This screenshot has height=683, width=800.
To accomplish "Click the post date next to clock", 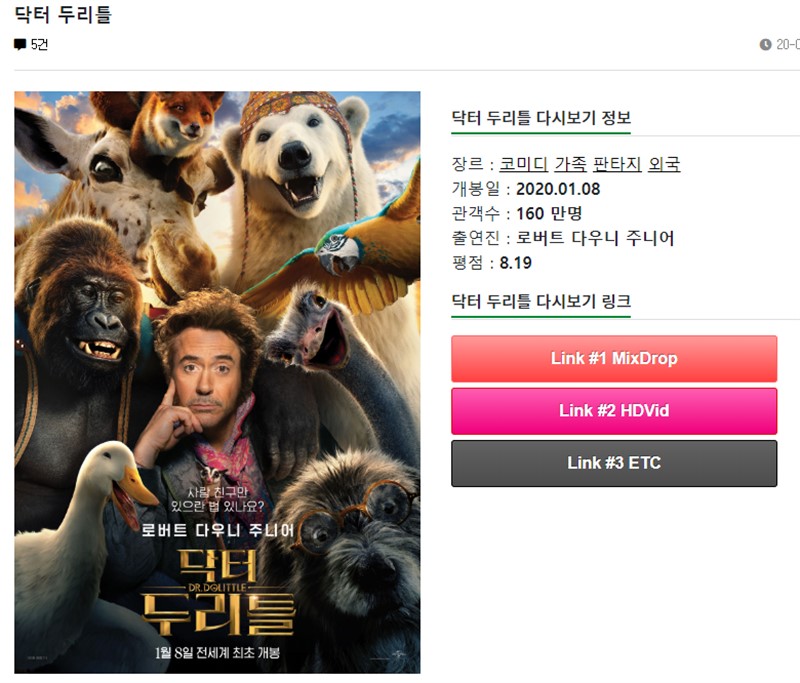I will 788,45.
